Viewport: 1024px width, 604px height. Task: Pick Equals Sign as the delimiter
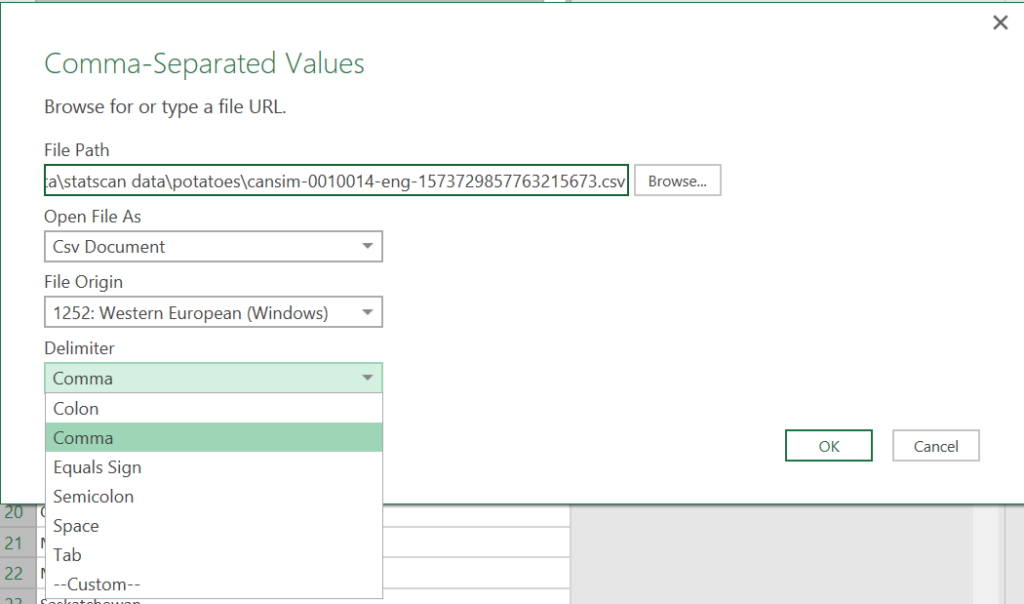[213, 467]
